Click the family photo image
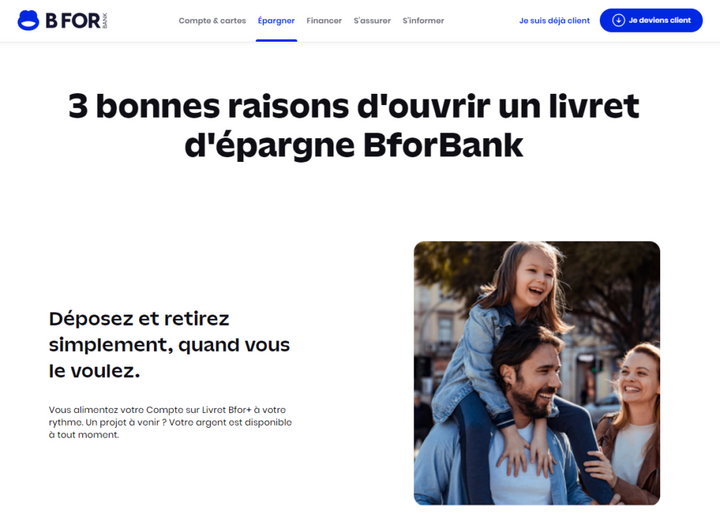Viewport: 720px width, 518px height. point(537,373)
